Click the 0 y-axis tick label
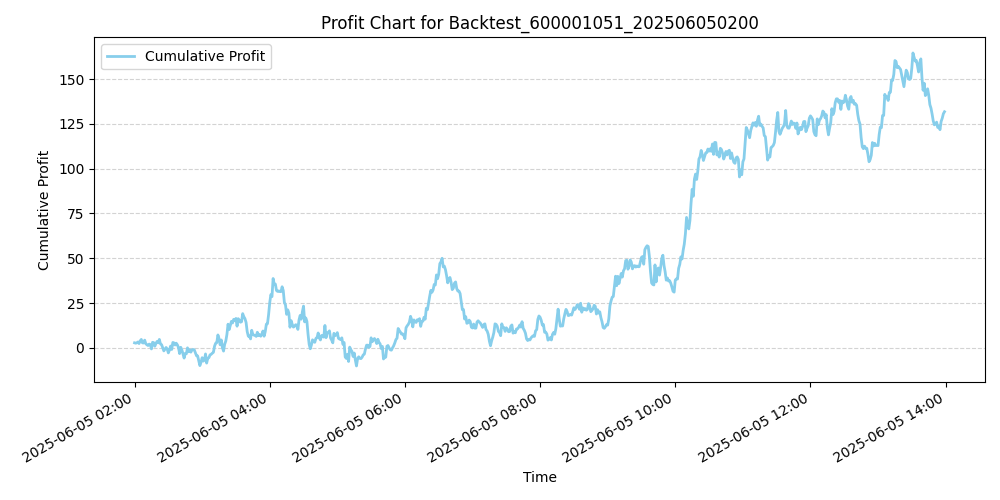Screen dimensions: 1000x500 tap(83, 348)
